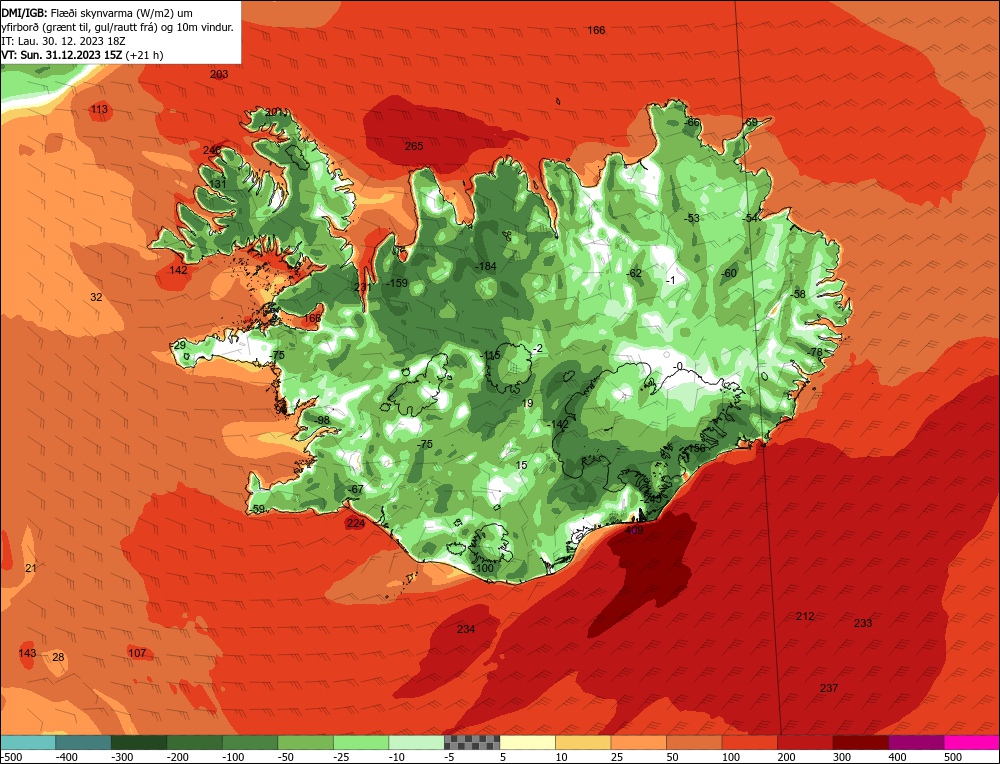This screenshot has height=764, width=1000.
Task: Click the value '21' near the left edge
Action: coord(31,568)
